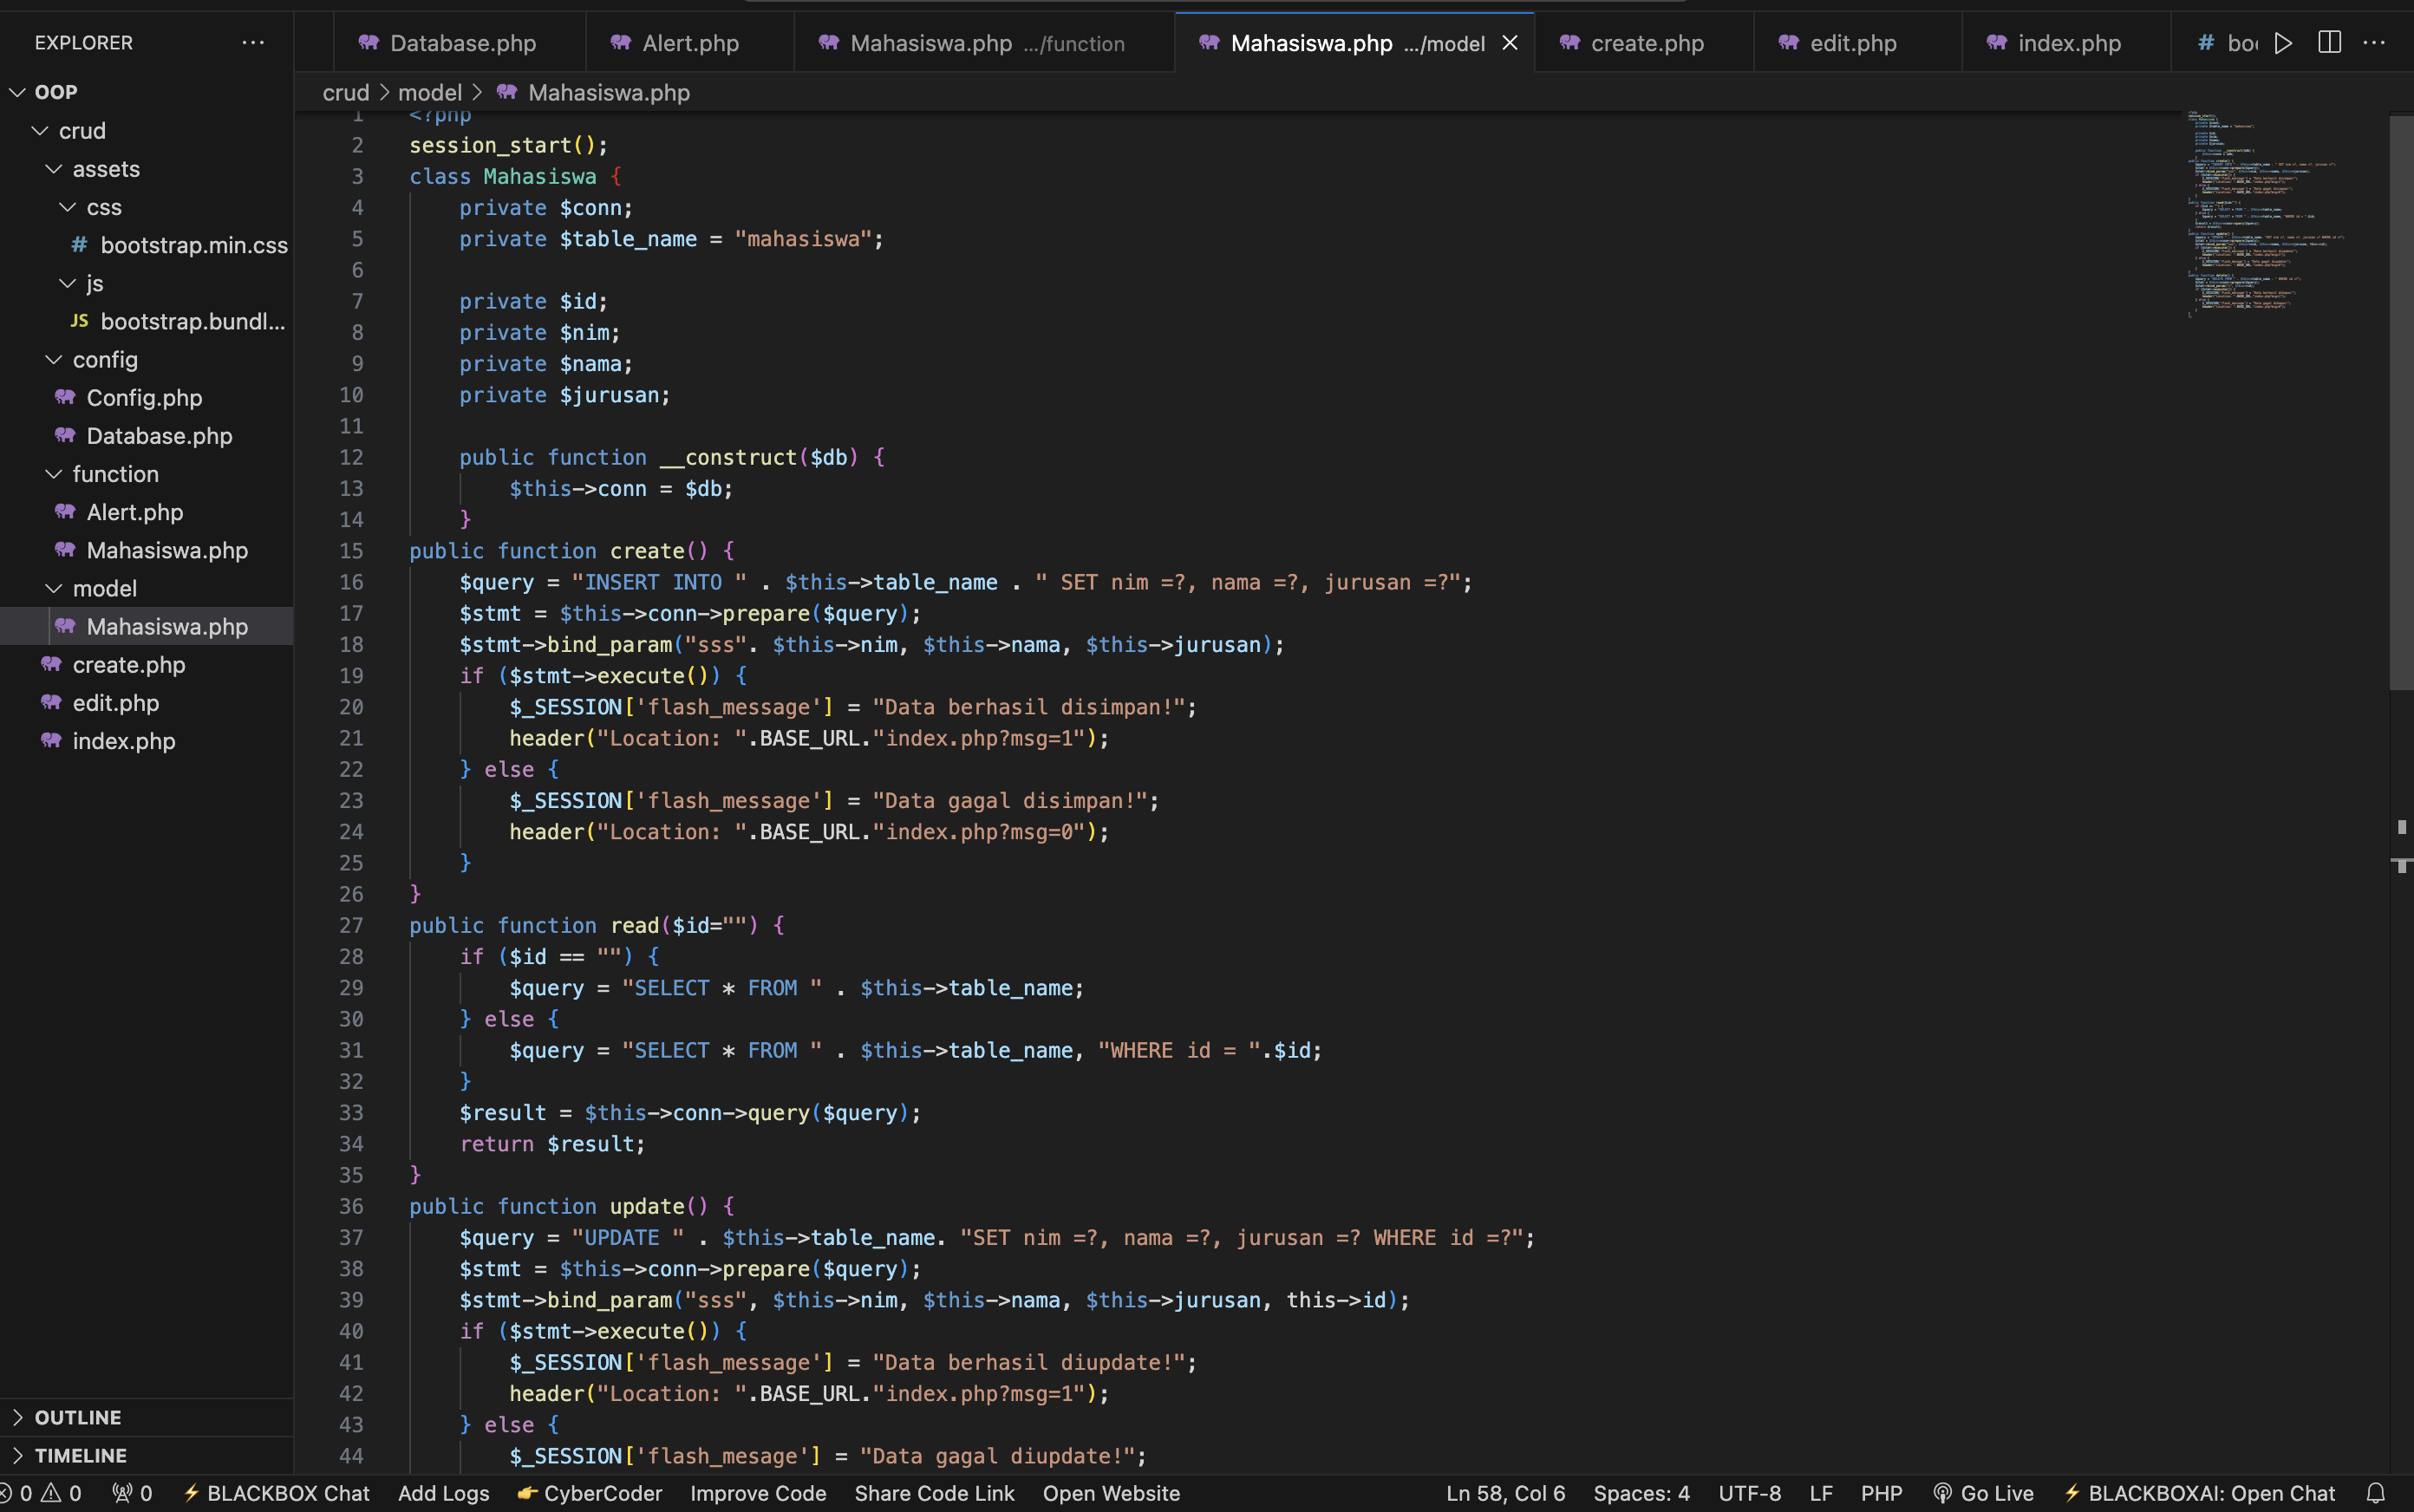The width and height of the screenshot is (2414, 1512).
Task: Toggle the Go Live server
Action: pyautogui.click(x=1986, y=1493)
